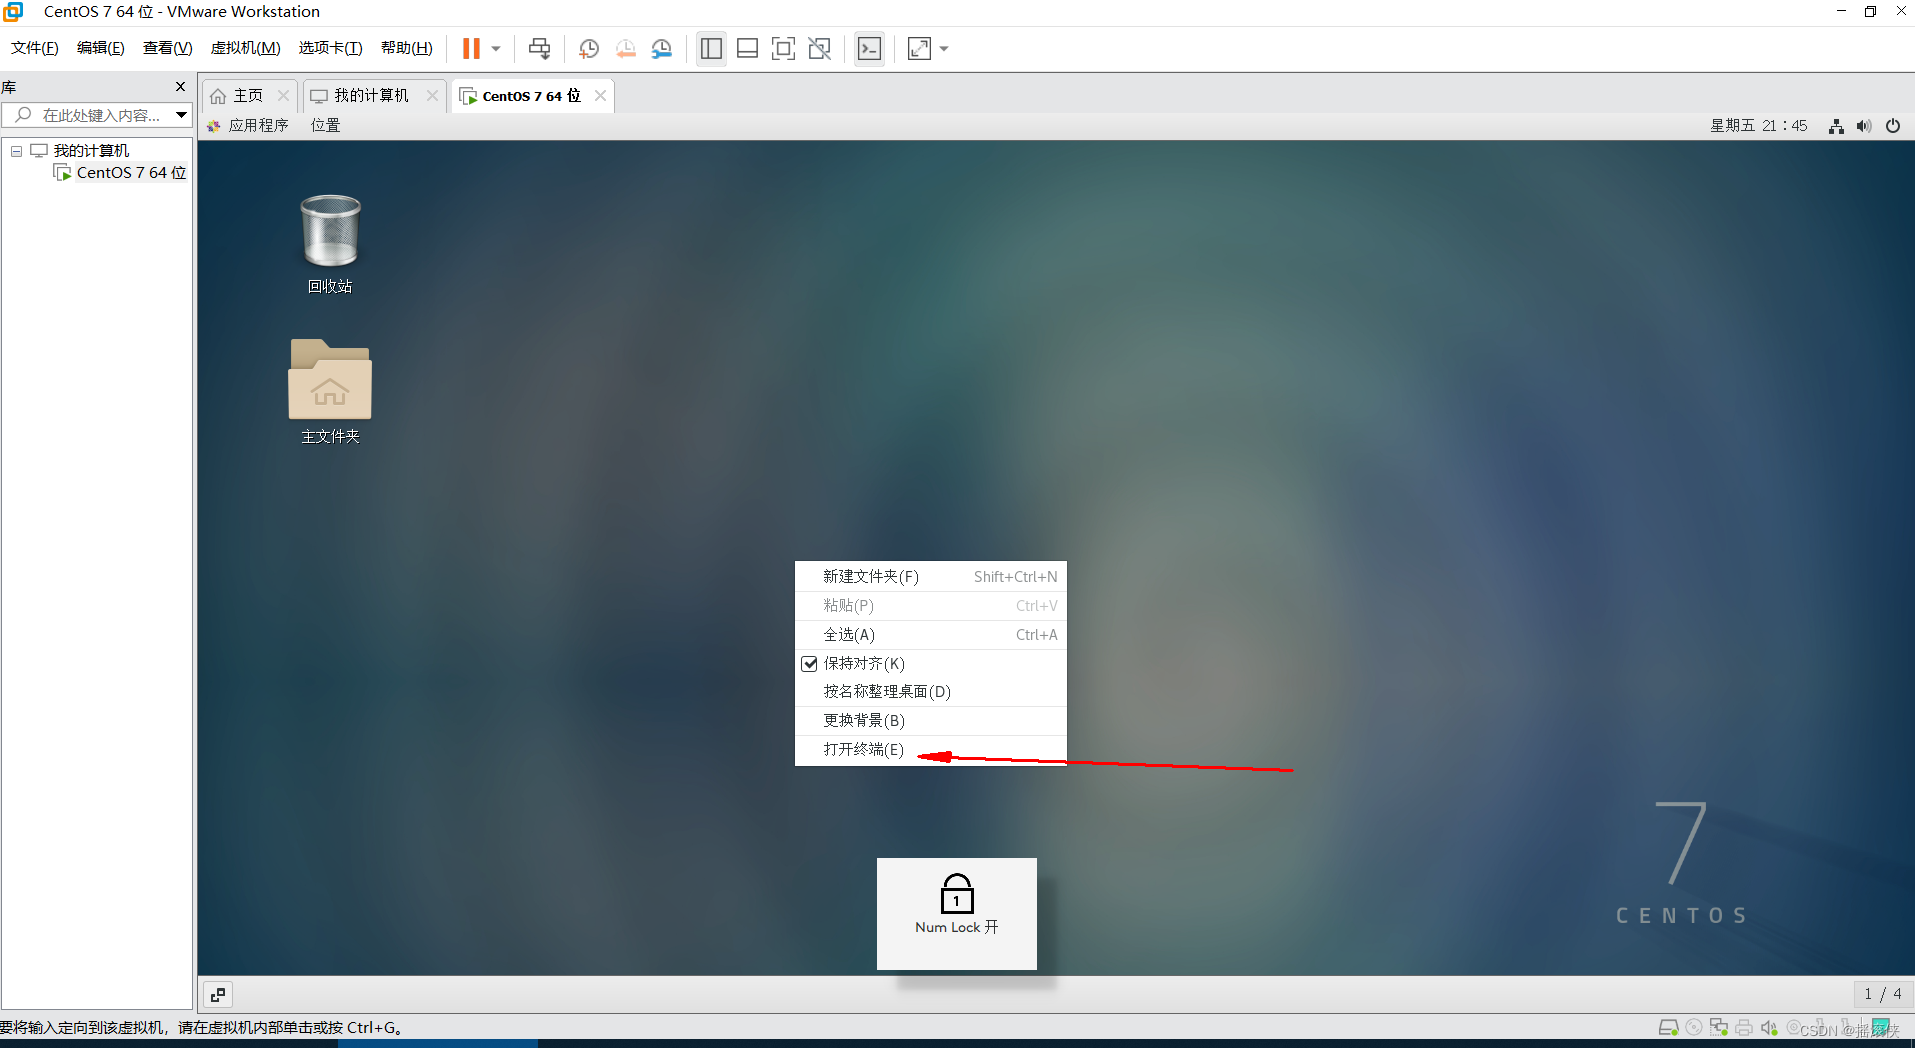Collapse the 我的计算机 tree node
Image resolution: width=1915 pixels, height=1048 pixels.
(x=16, y=151)
